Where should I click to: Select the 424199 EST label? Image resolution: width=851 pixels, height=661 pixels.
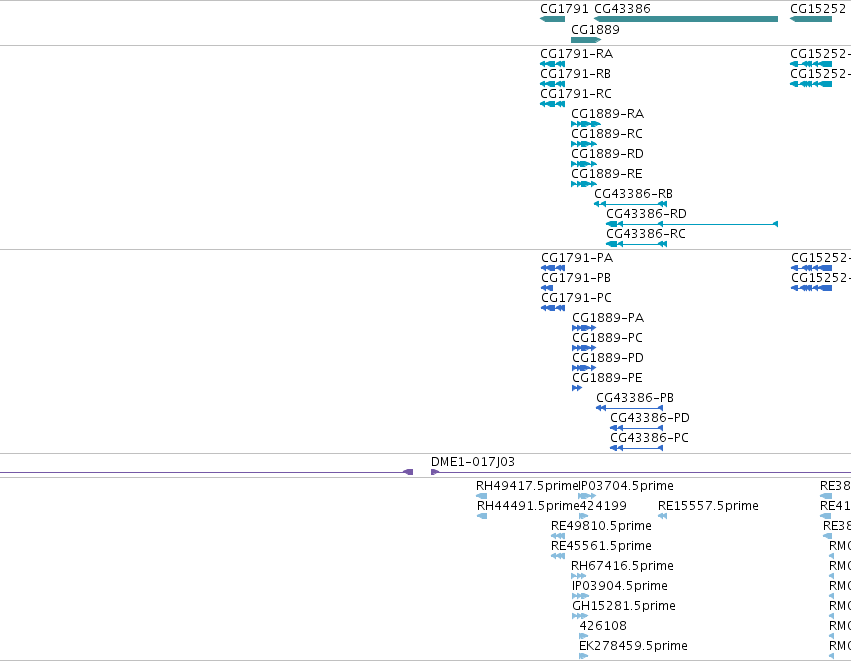pos(603,506)
